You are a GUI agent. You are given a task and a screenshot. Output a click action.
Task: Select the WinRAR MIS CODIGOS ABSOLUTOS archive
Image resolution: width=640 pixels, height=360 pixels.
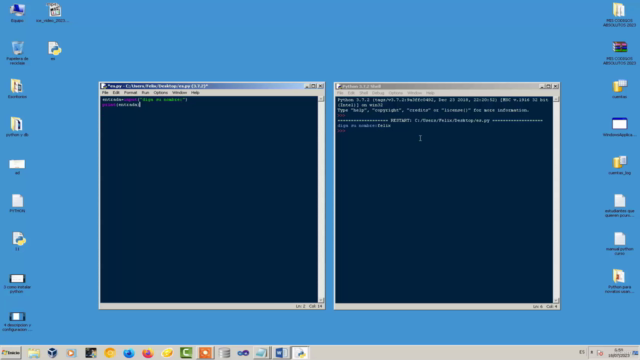pos(620,53)
